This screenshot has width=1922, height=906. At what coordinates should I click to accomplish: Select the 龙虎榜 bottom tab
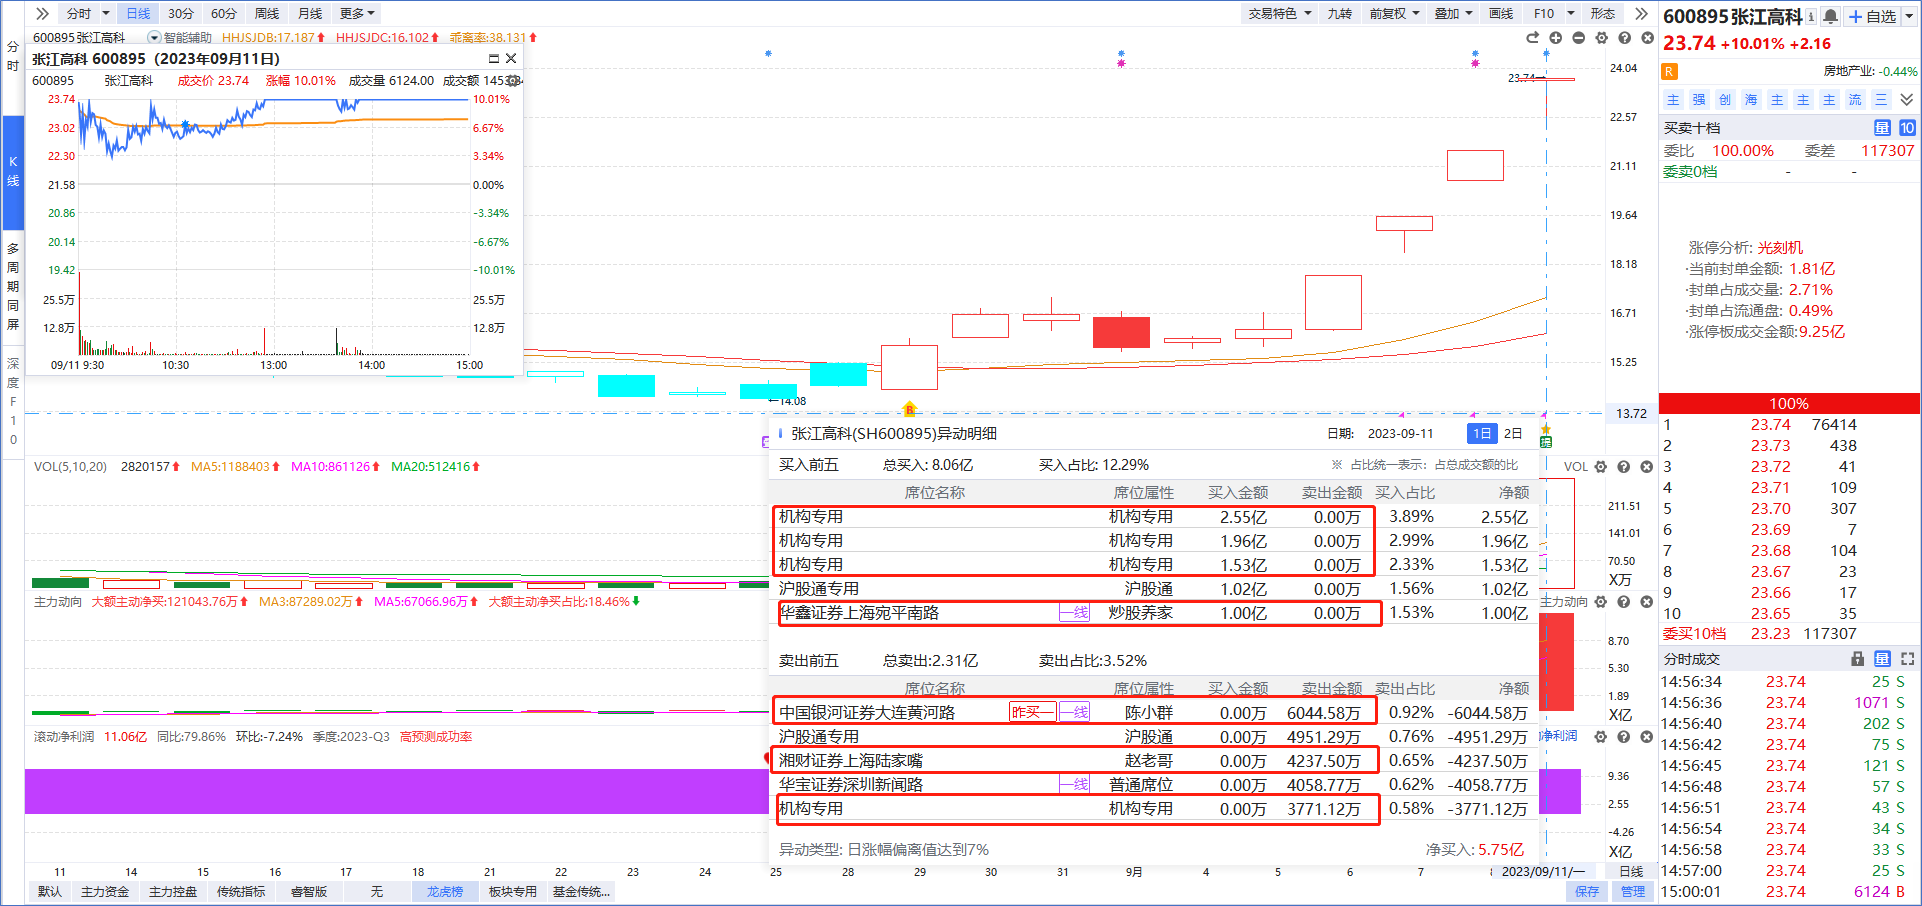(445, 891)
